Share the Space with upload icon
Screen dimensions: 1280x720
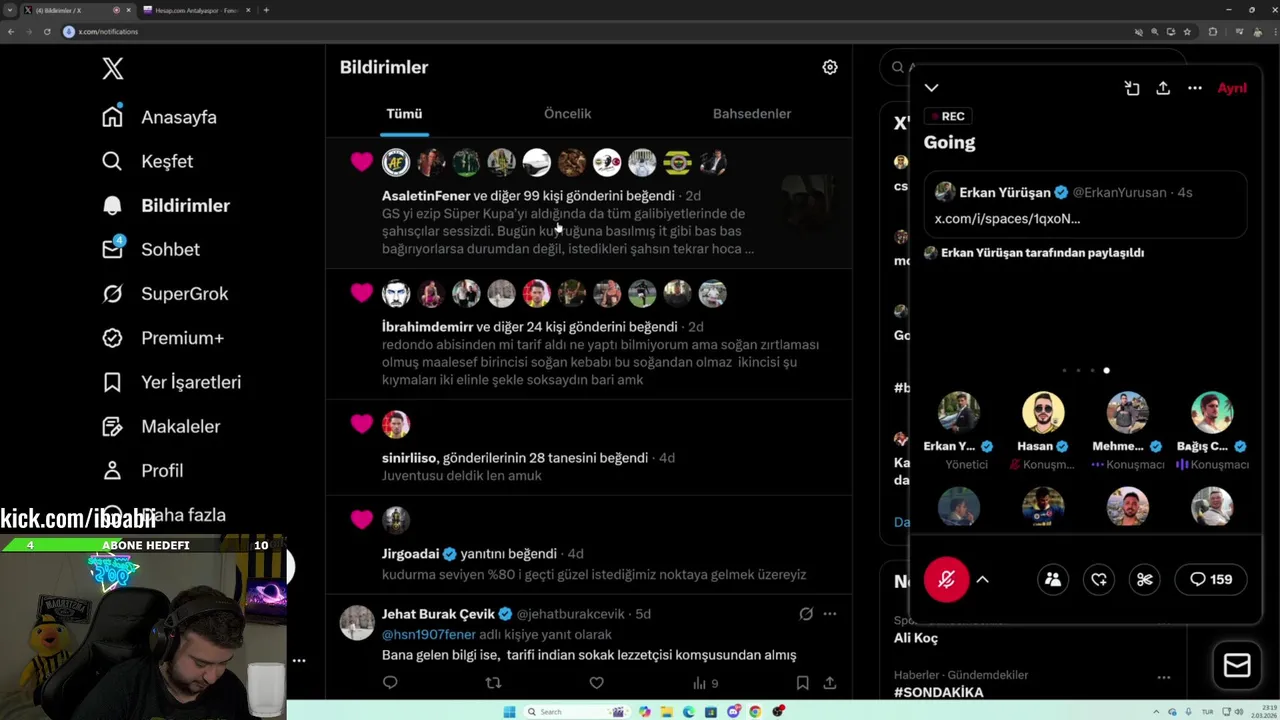(1163, 88)
